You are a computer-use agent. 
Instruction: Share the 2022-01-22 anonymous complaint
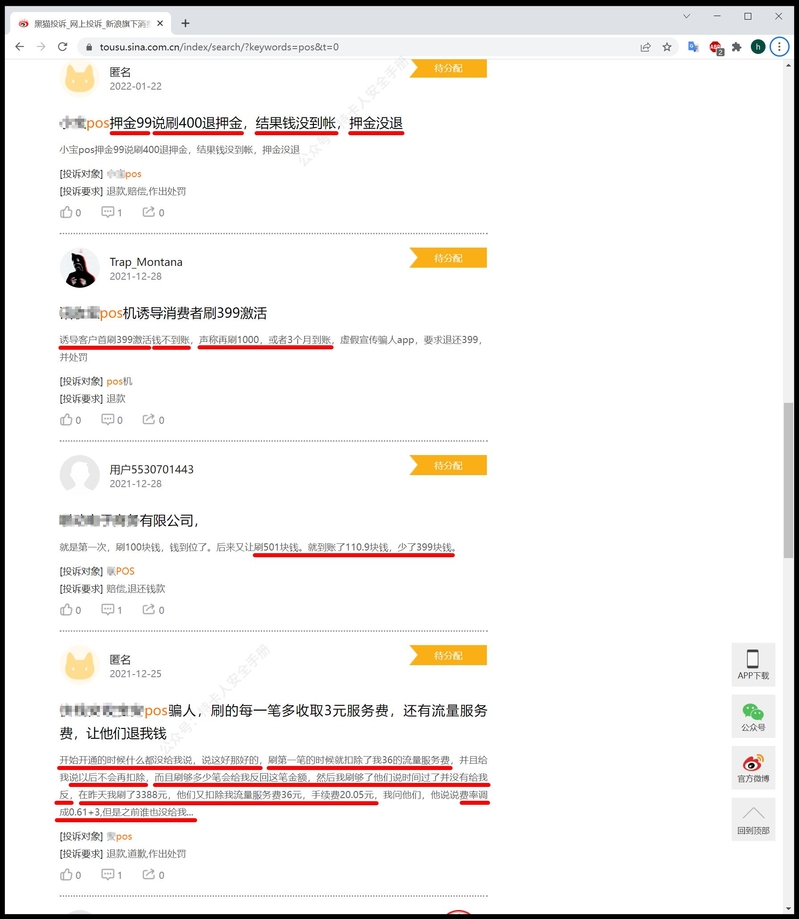point(154,212)
